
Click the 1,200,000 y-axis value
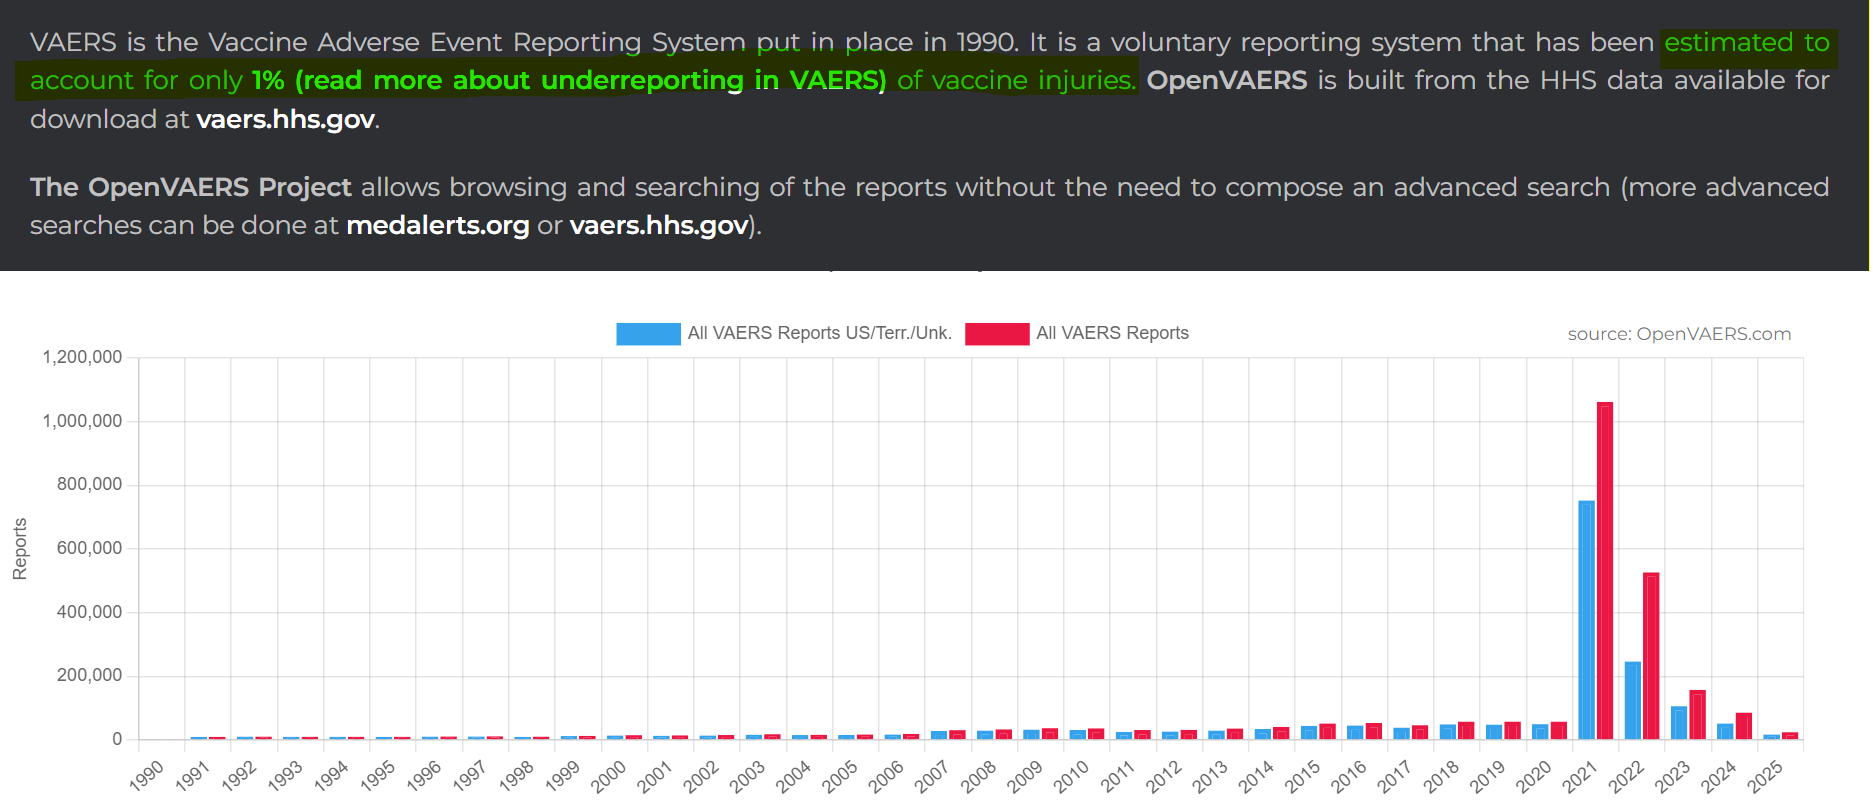[82, 357]
